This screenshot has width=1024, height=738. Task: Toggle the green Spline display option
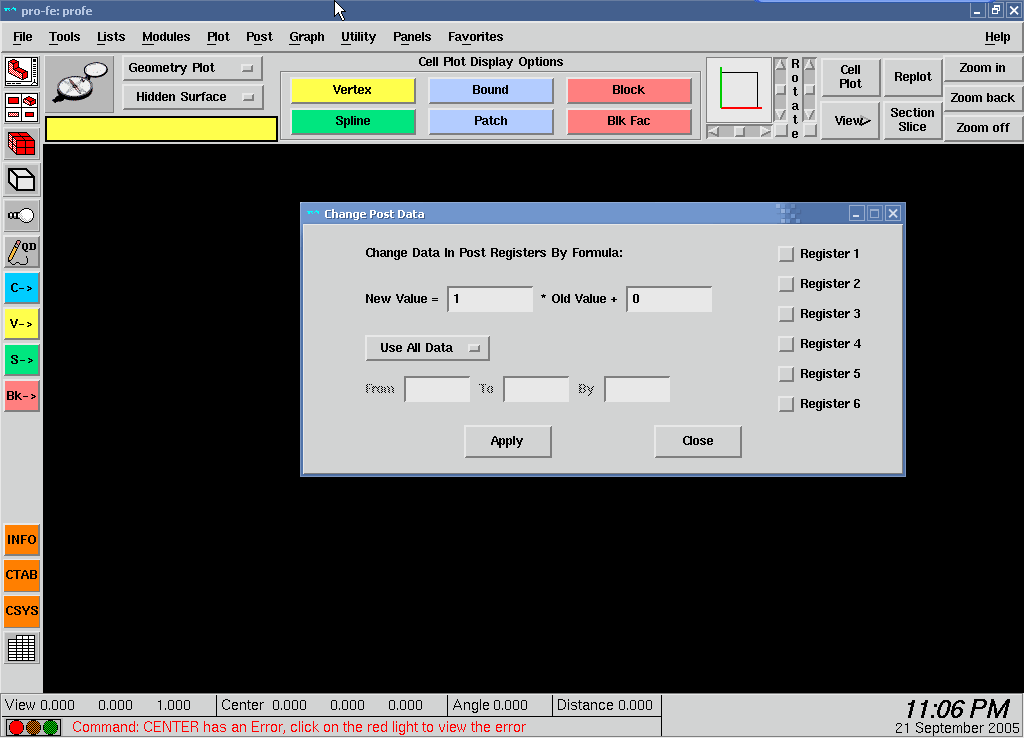353,121
